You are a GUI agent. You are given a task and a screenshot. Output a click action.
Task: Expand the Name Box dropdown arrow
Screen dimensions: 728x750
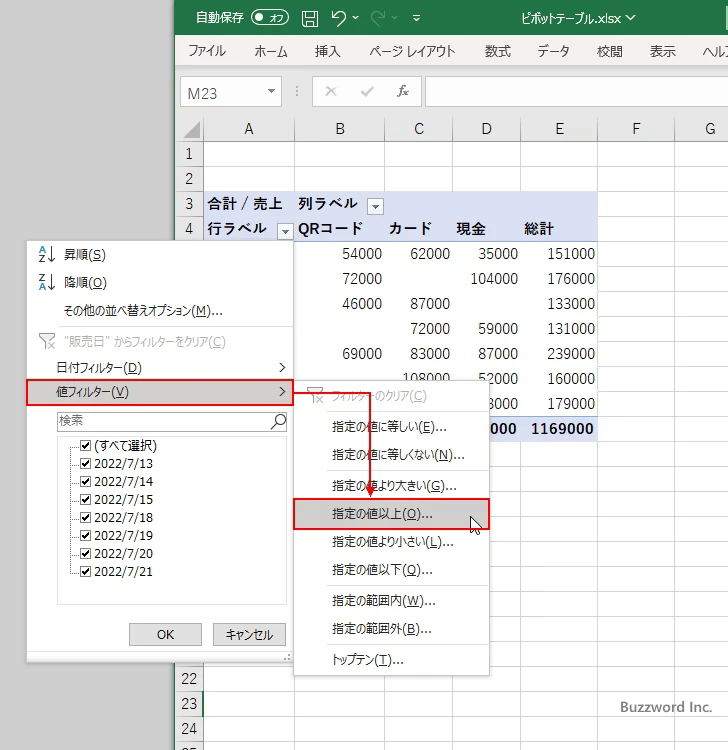[271, 91]
